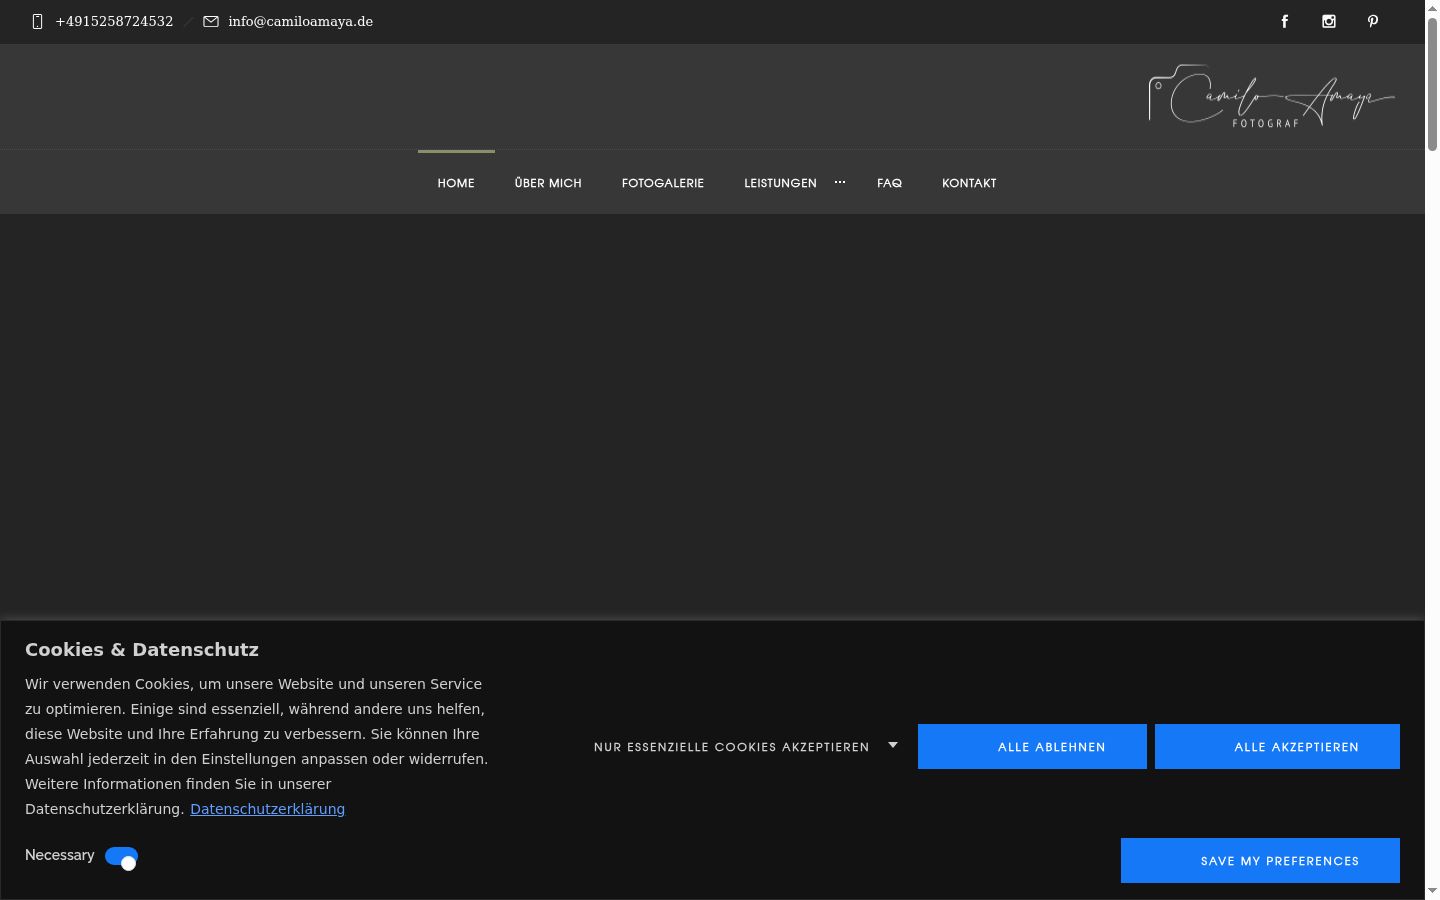1440x900 pixels.
Task: Open the FAQ page
Action: 889,183
